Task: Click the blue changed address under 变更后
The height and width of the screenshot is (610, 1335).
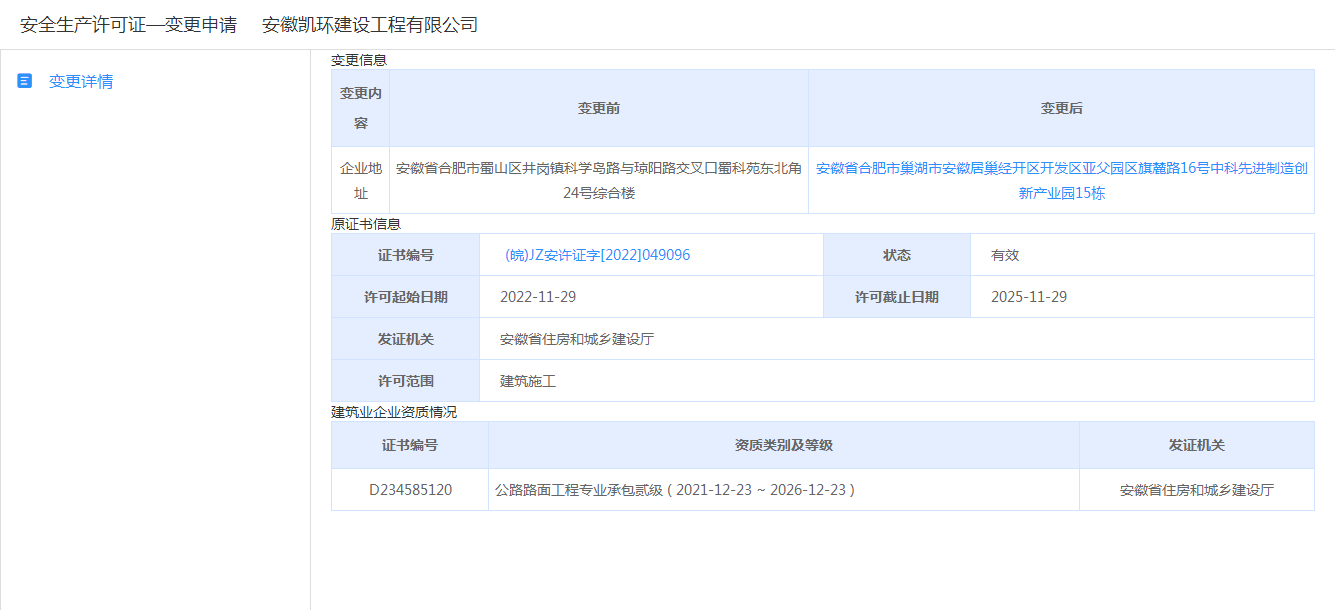Action: tap(1061, 181)
